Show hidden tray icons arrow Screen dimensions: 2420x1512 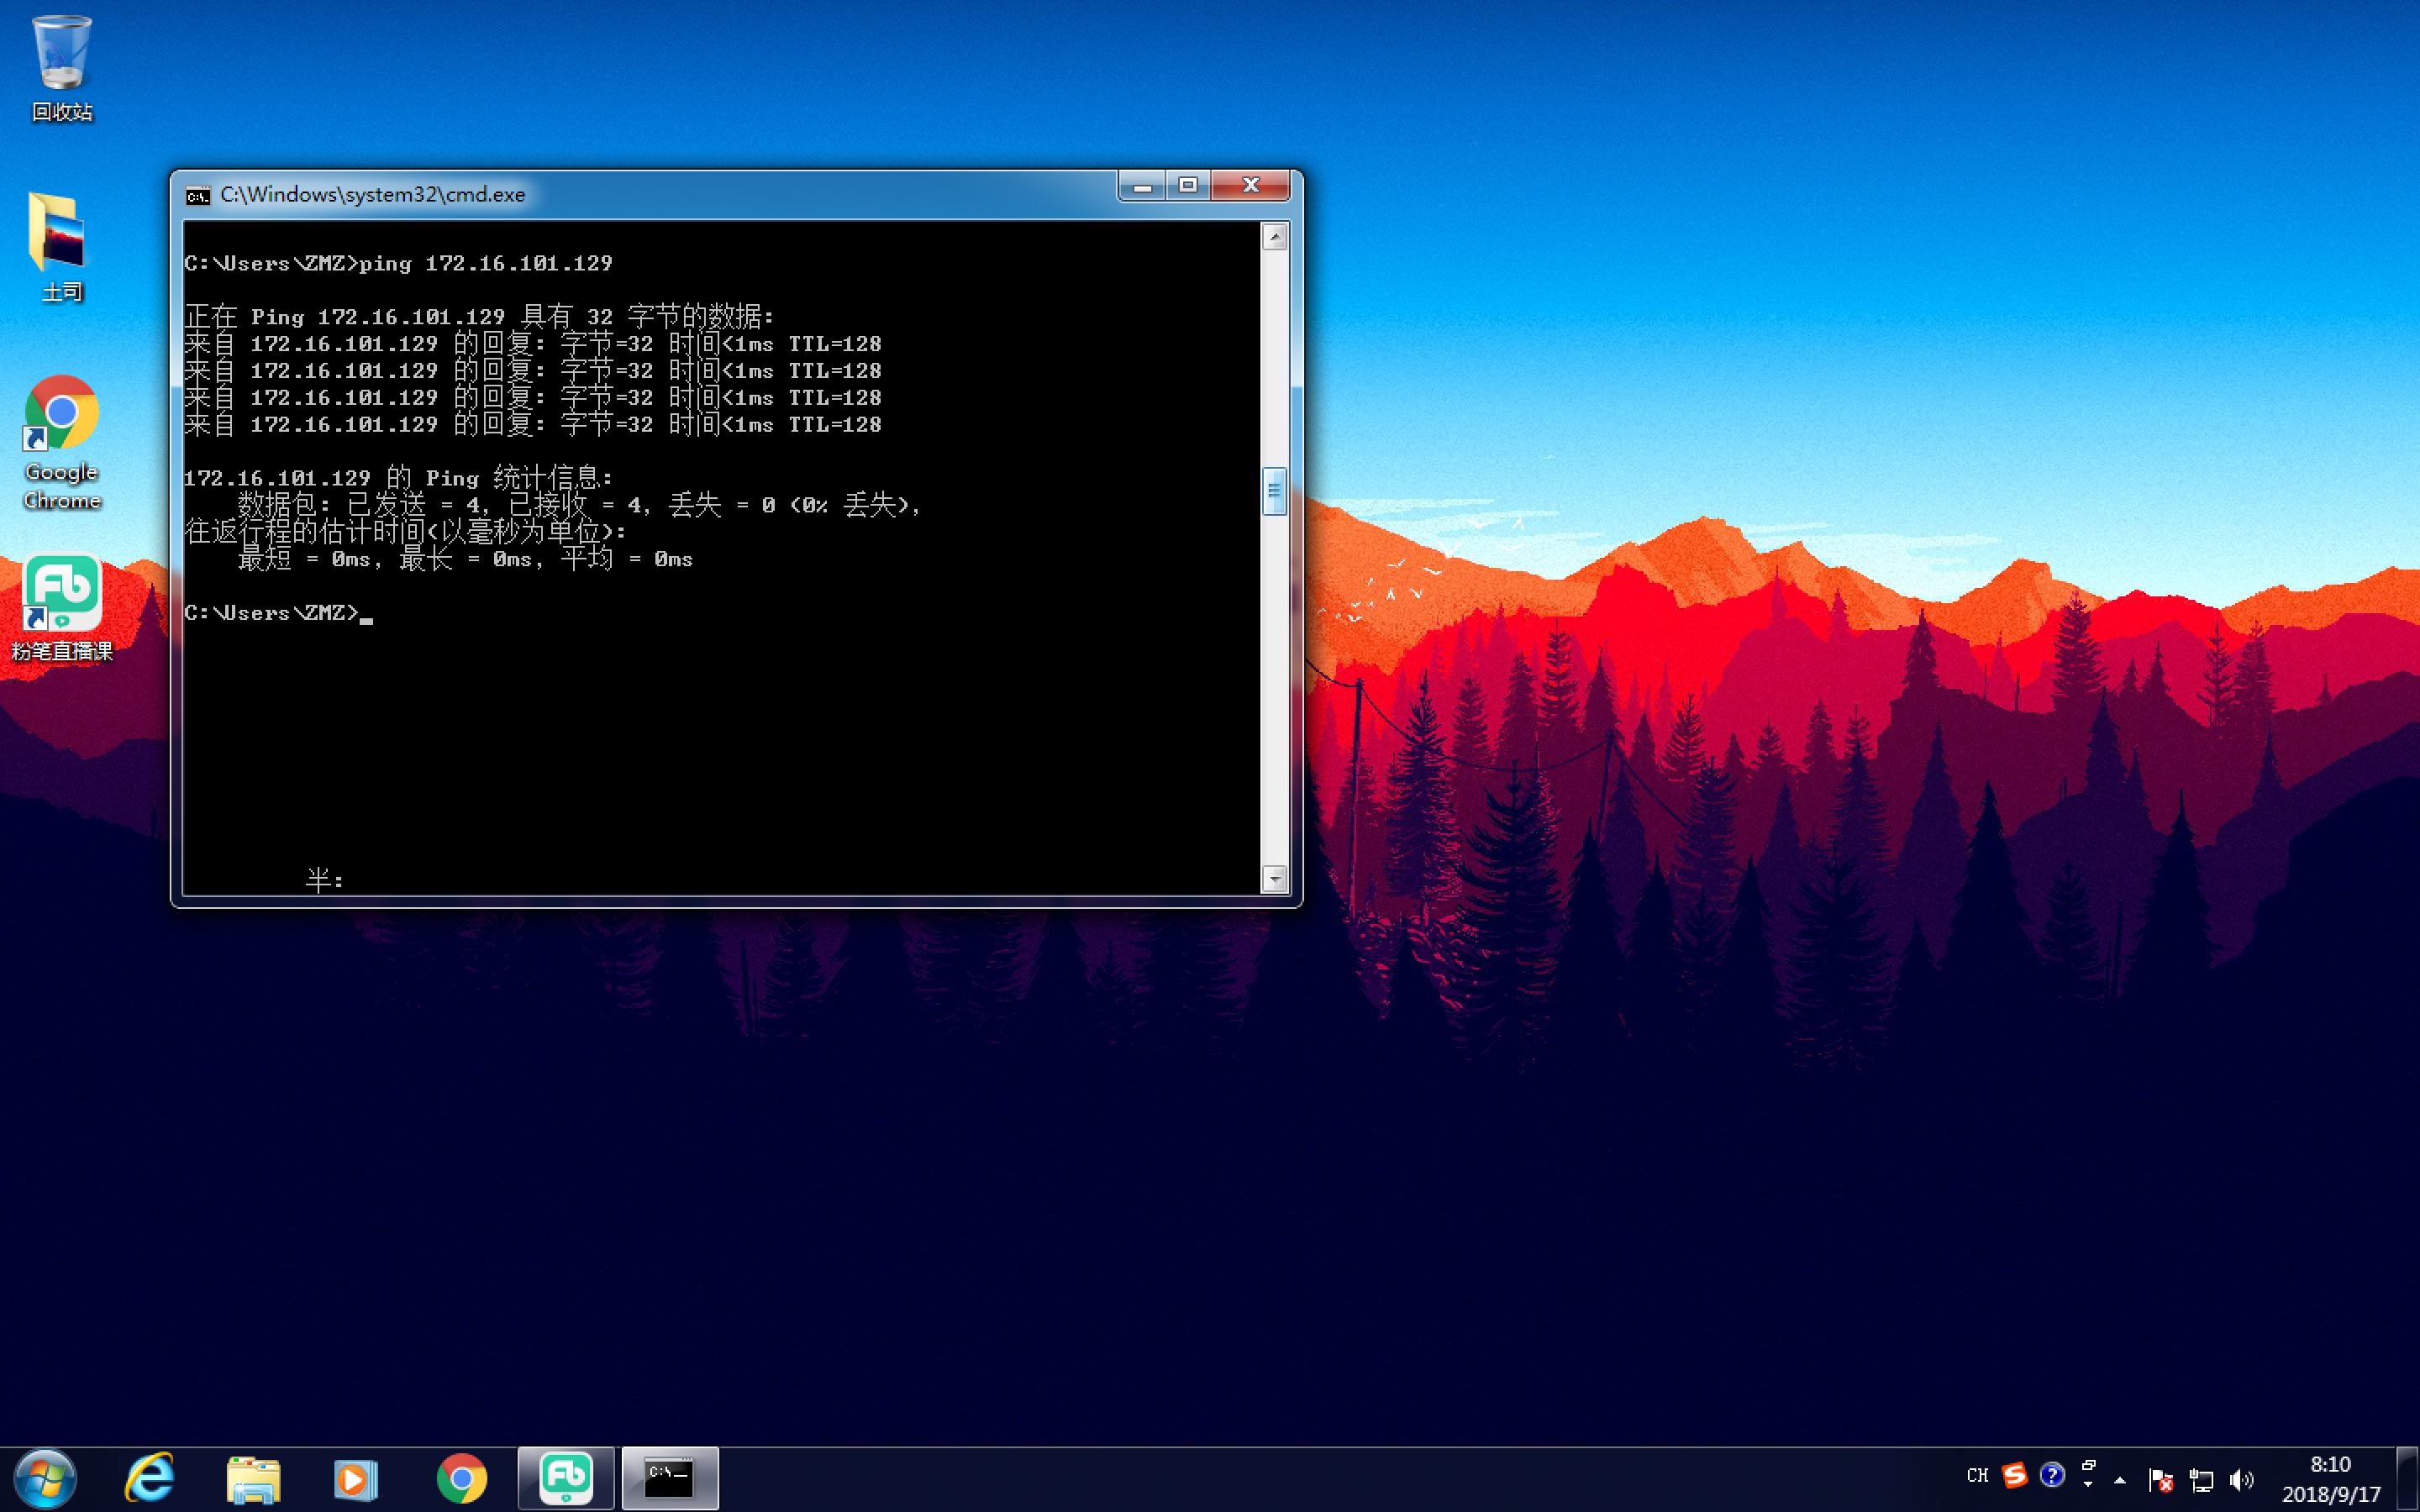point(2120,1479)
